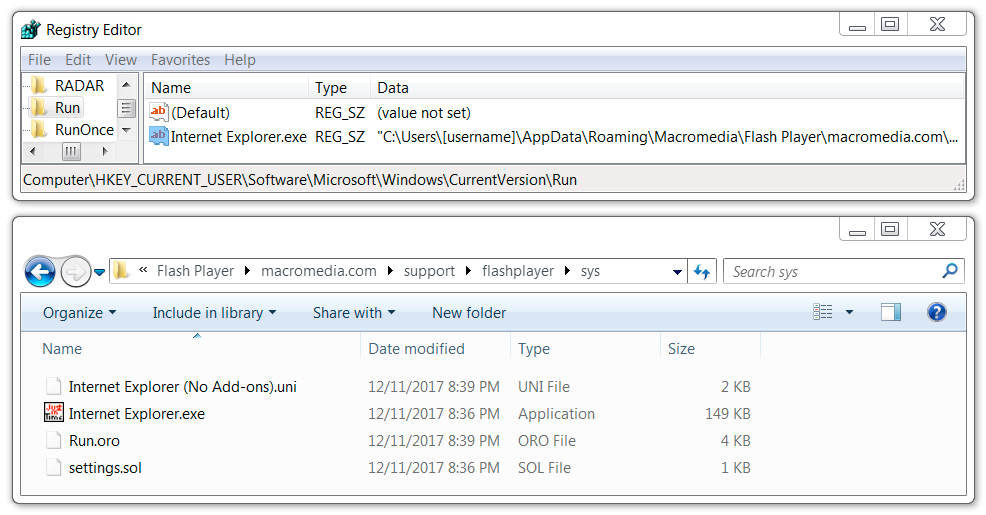Open the recent locations dropdown arrow
Screen dimensions: 986x515
(x=99, y=272)
